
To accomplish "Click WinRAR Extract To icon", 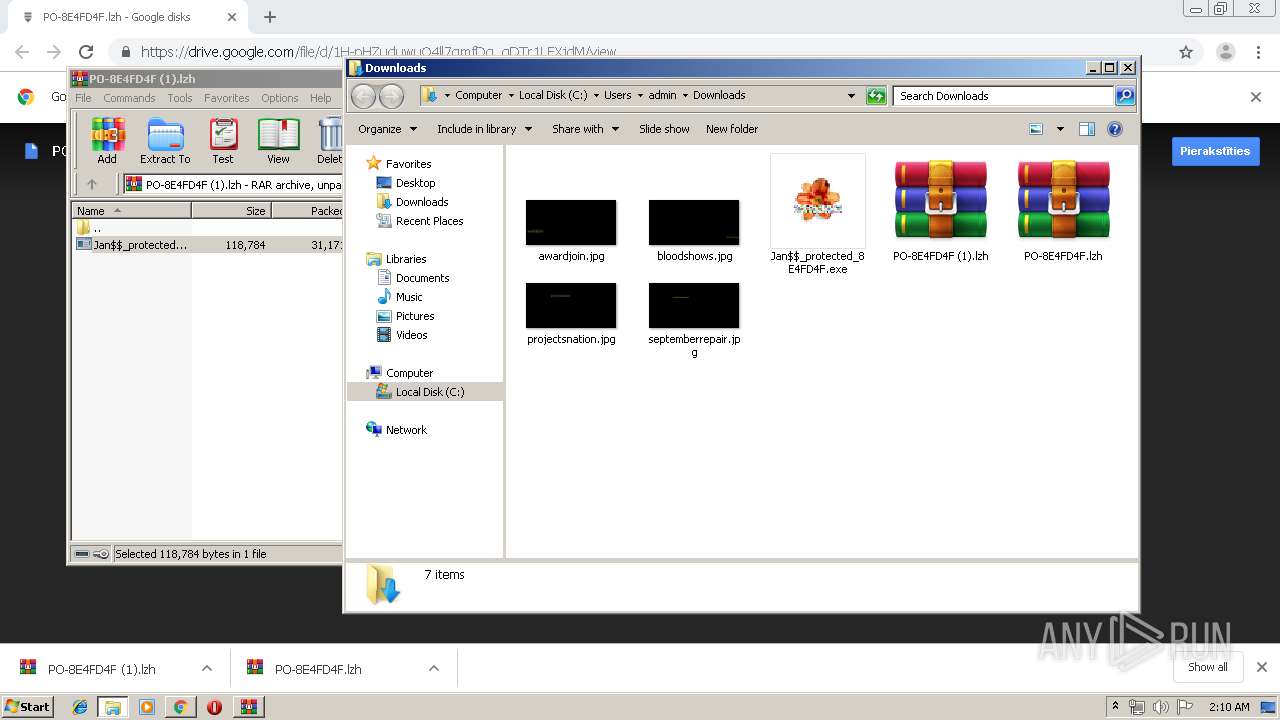I will (x=165, y=140).
